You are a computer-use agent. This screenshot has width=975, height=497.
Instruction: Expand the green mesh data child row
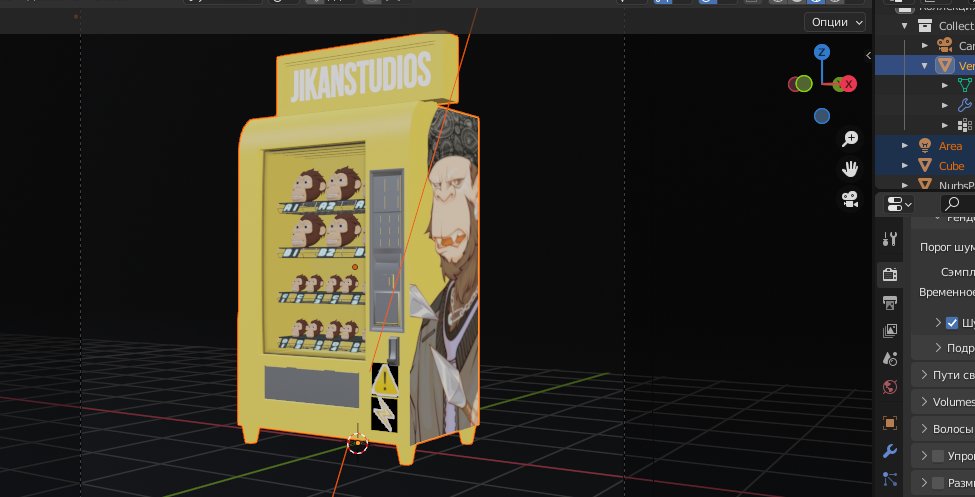click(945, 85)
